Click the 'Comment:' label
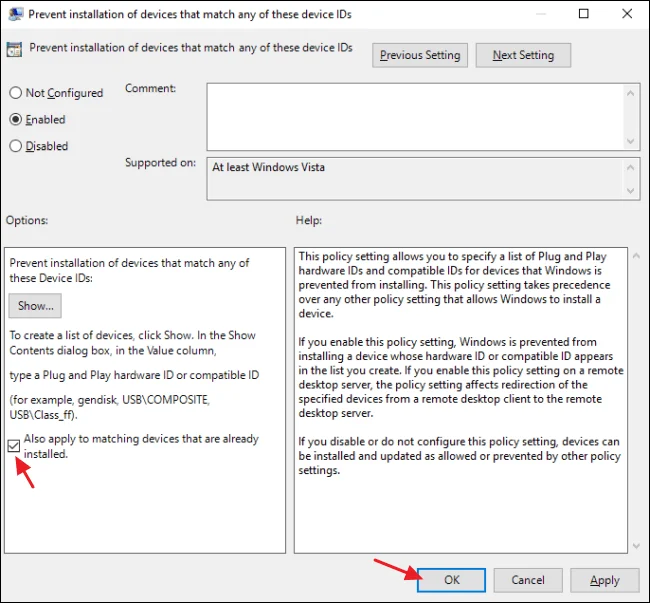This screenshot has width=650, height=603. pos(150,88)
